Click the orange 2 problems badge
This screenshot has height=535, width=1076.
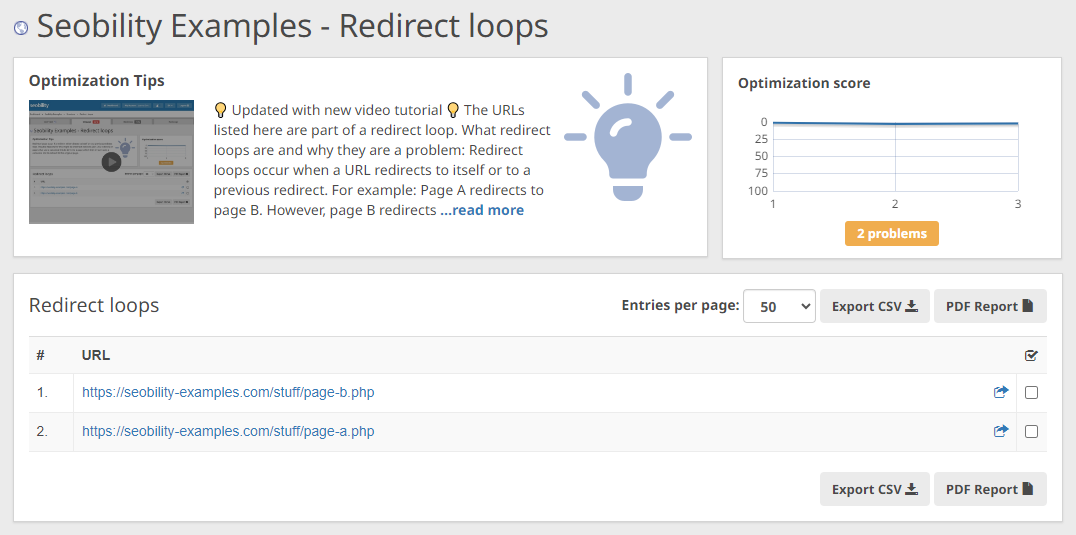click(891, 233)
